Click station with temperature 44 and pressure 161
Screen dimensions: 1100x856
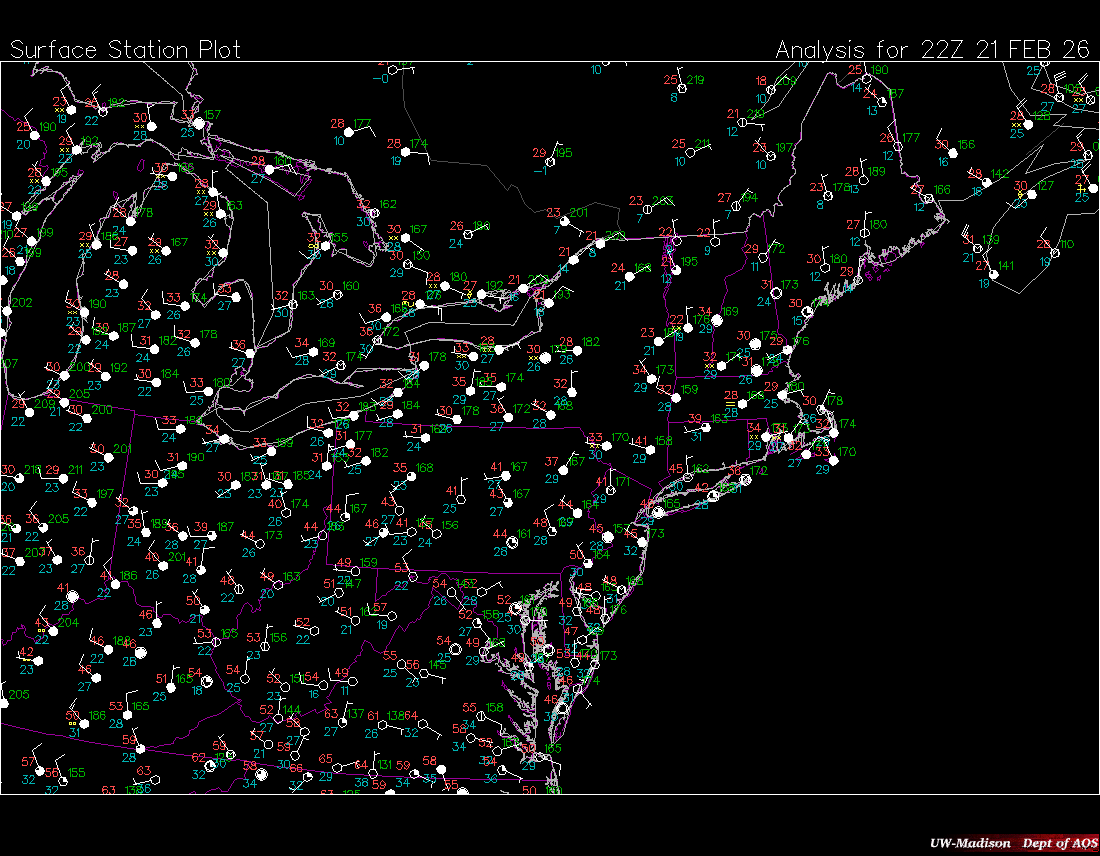(512, 541)
